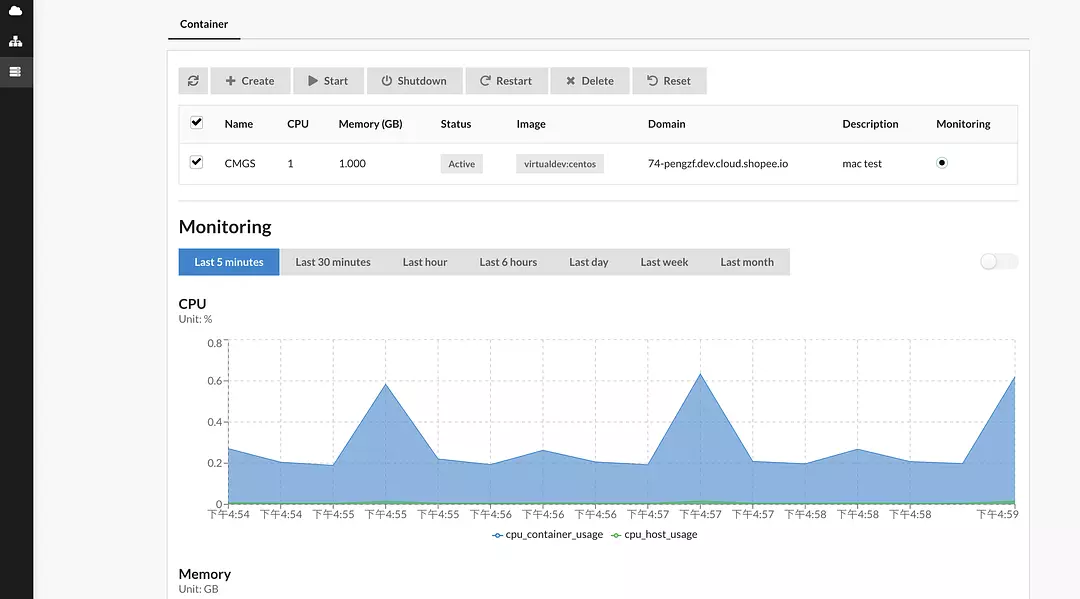The height and width of the screenshot is (599, 1080).
Task: Delete the selected container
Action: point(589,81)
